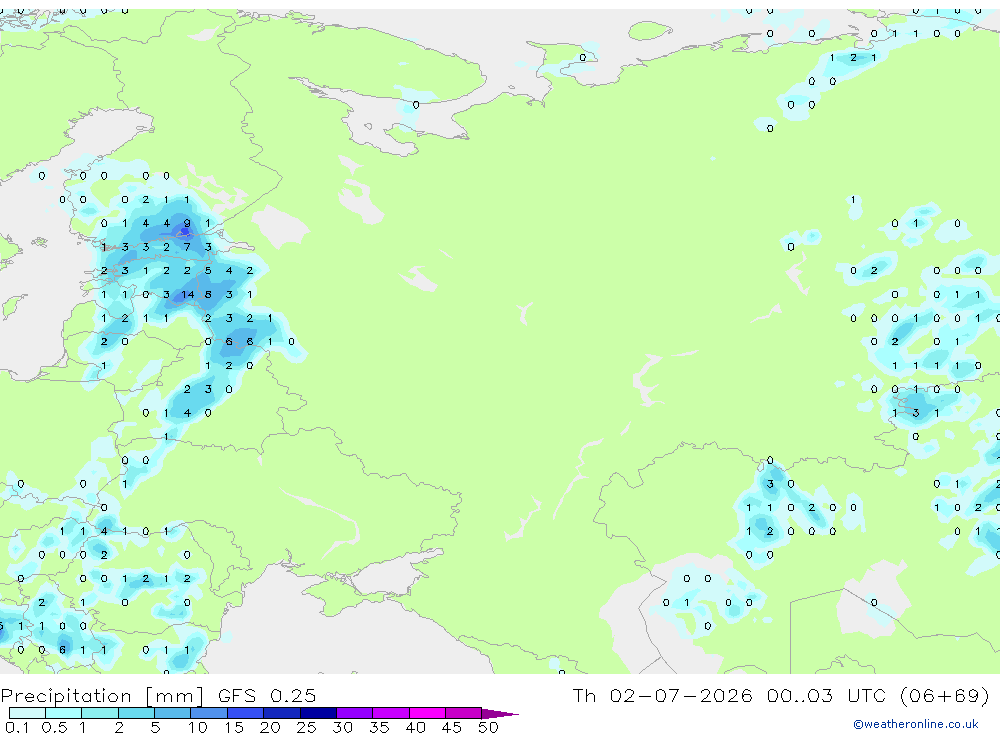Click the 40–45 mm magenta legend swatch
1000x733 pixels.
coord(427,713)
